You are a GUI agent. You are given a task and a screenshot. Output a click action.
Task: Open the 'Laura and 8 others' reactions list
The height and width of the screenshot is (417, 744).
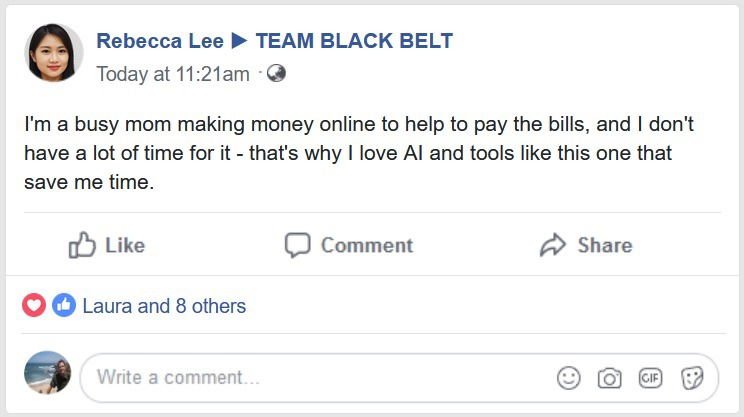164,306
